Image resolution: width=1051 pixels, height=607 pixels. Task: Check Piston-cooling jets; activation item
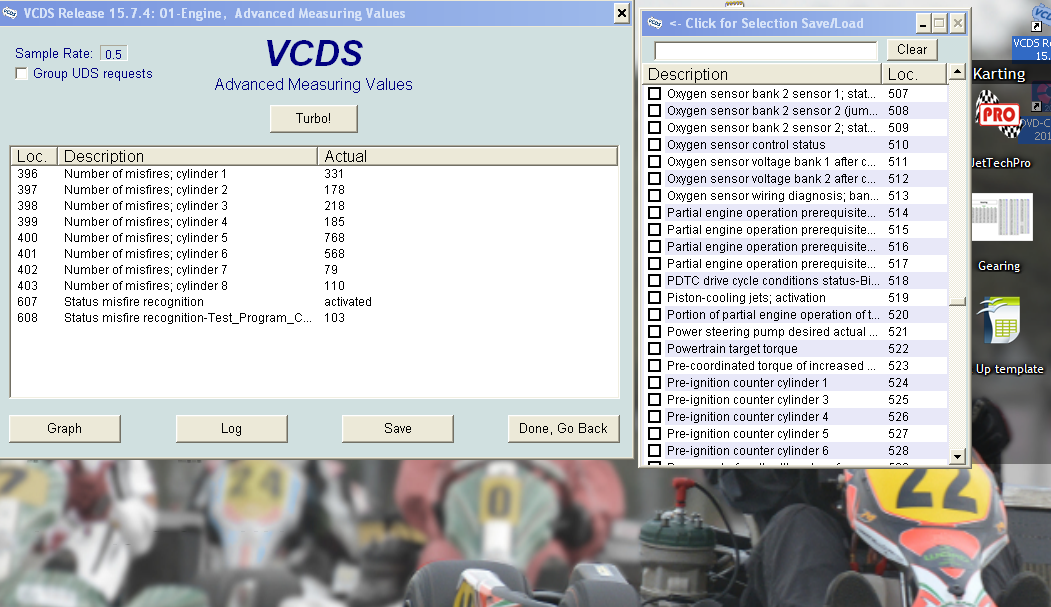click(x=655, y=298)
